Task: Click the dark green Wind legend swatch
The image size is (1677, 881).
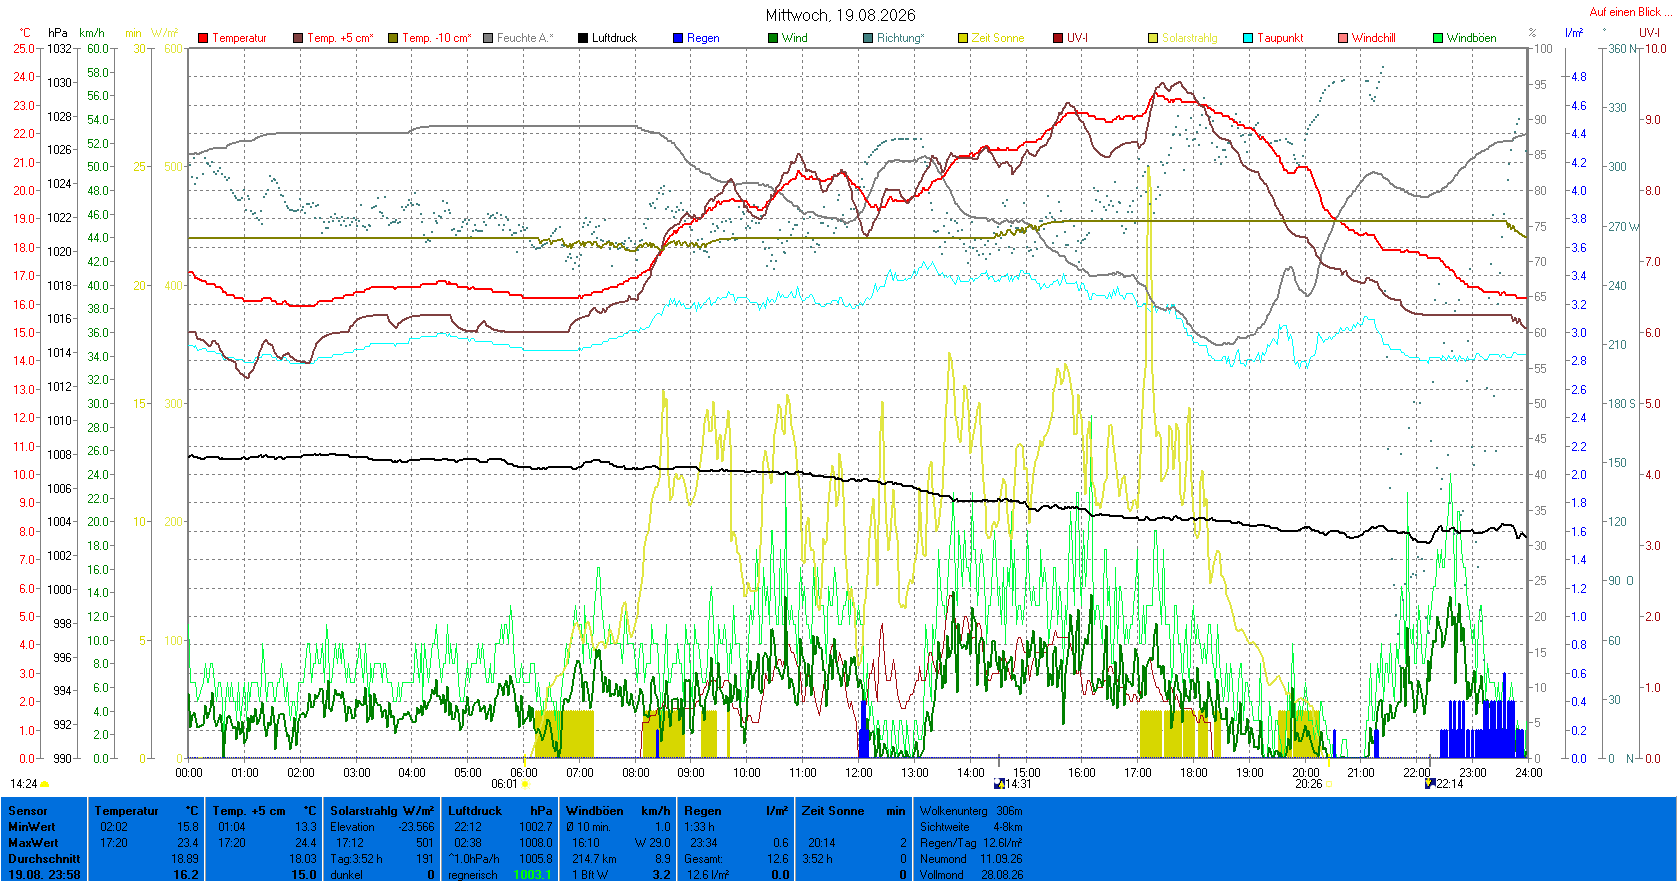Action: pos(773,38)
